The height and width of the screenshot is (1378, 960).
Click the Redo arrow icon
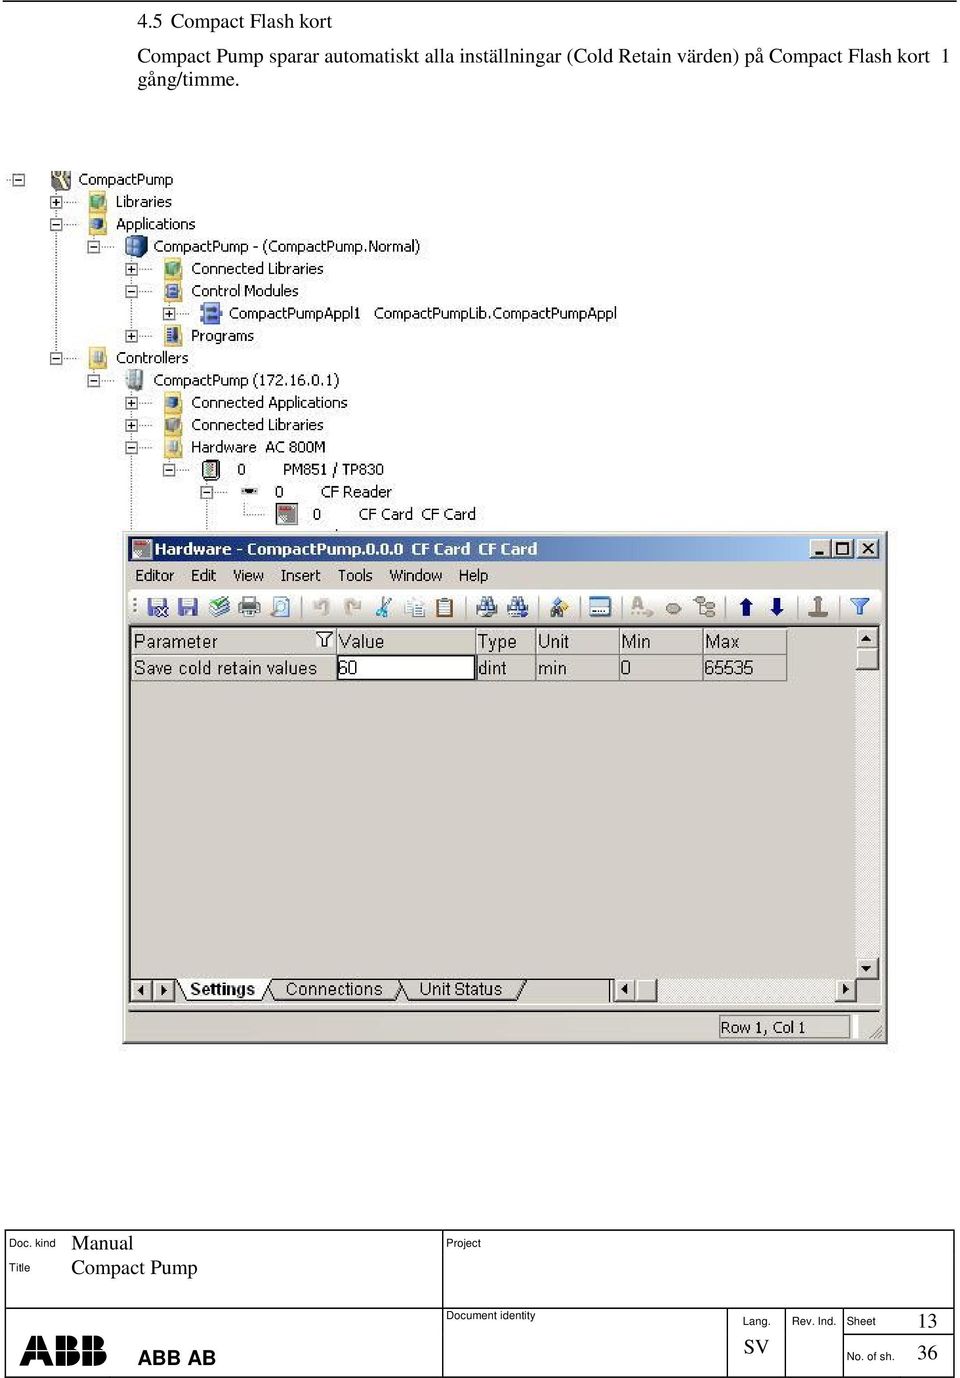tap(352, 607)
